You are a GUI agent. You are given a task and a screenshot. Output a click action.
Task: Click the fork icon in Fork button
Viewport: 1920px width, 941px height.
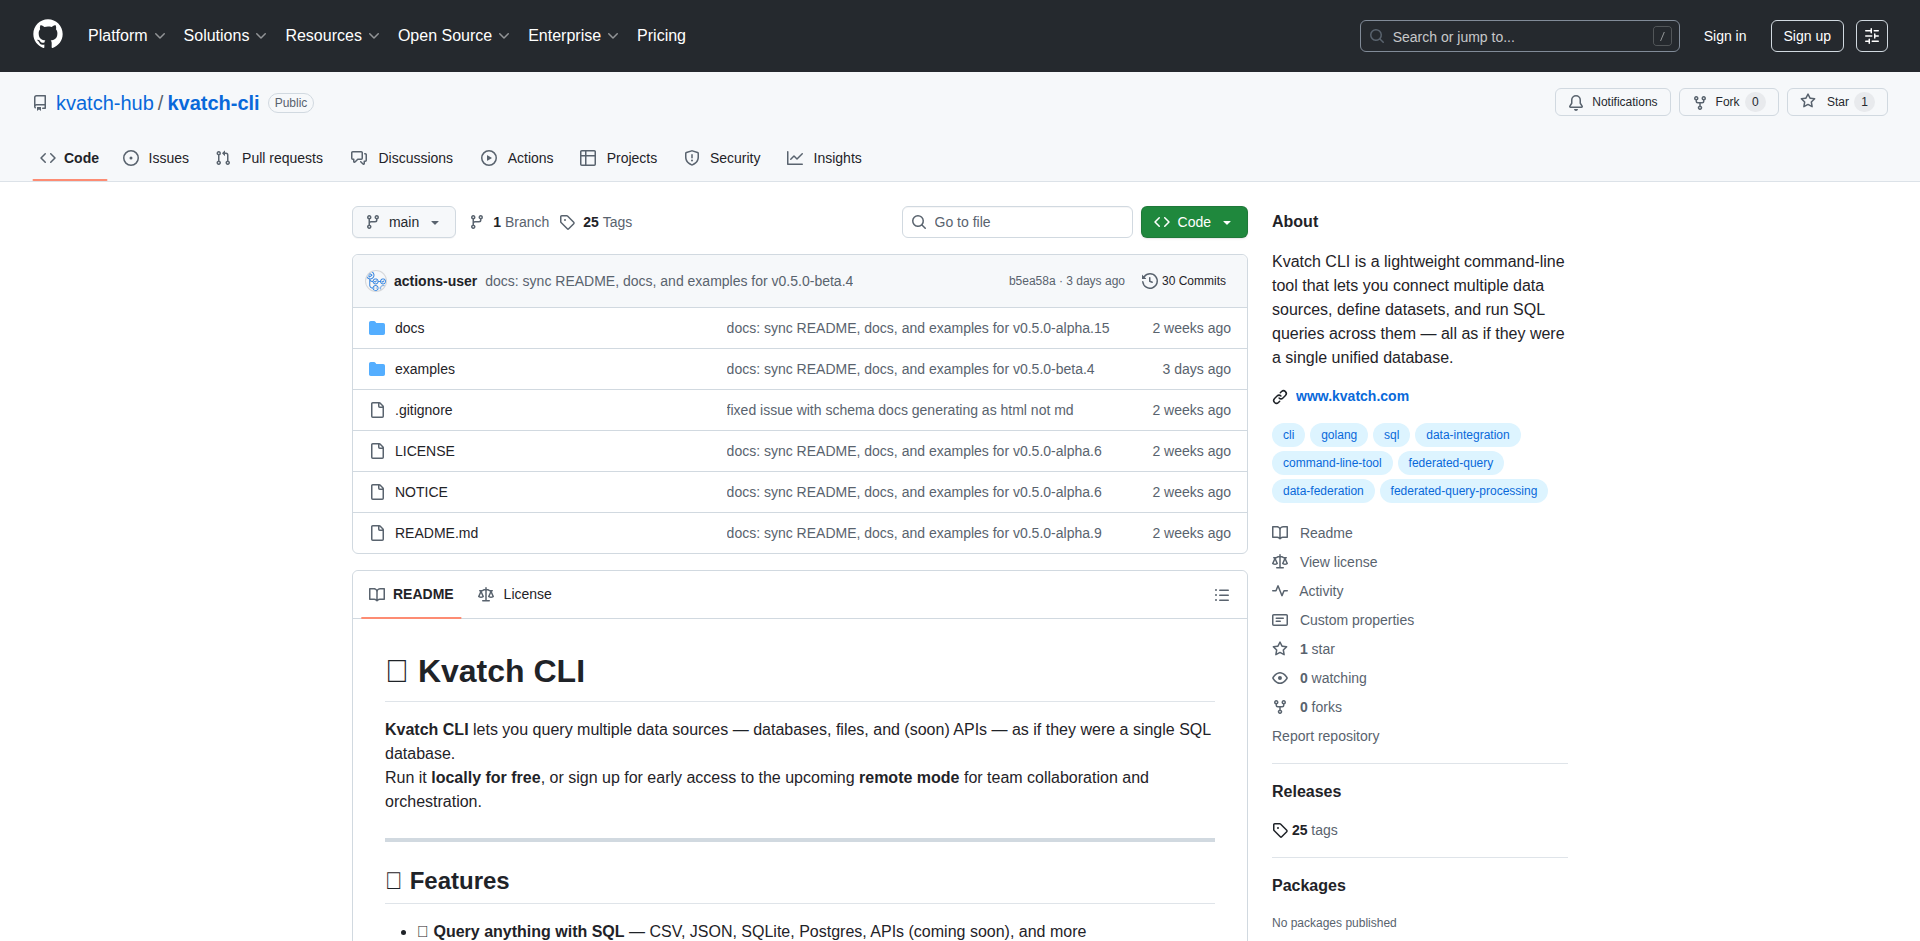point(1699,102)
